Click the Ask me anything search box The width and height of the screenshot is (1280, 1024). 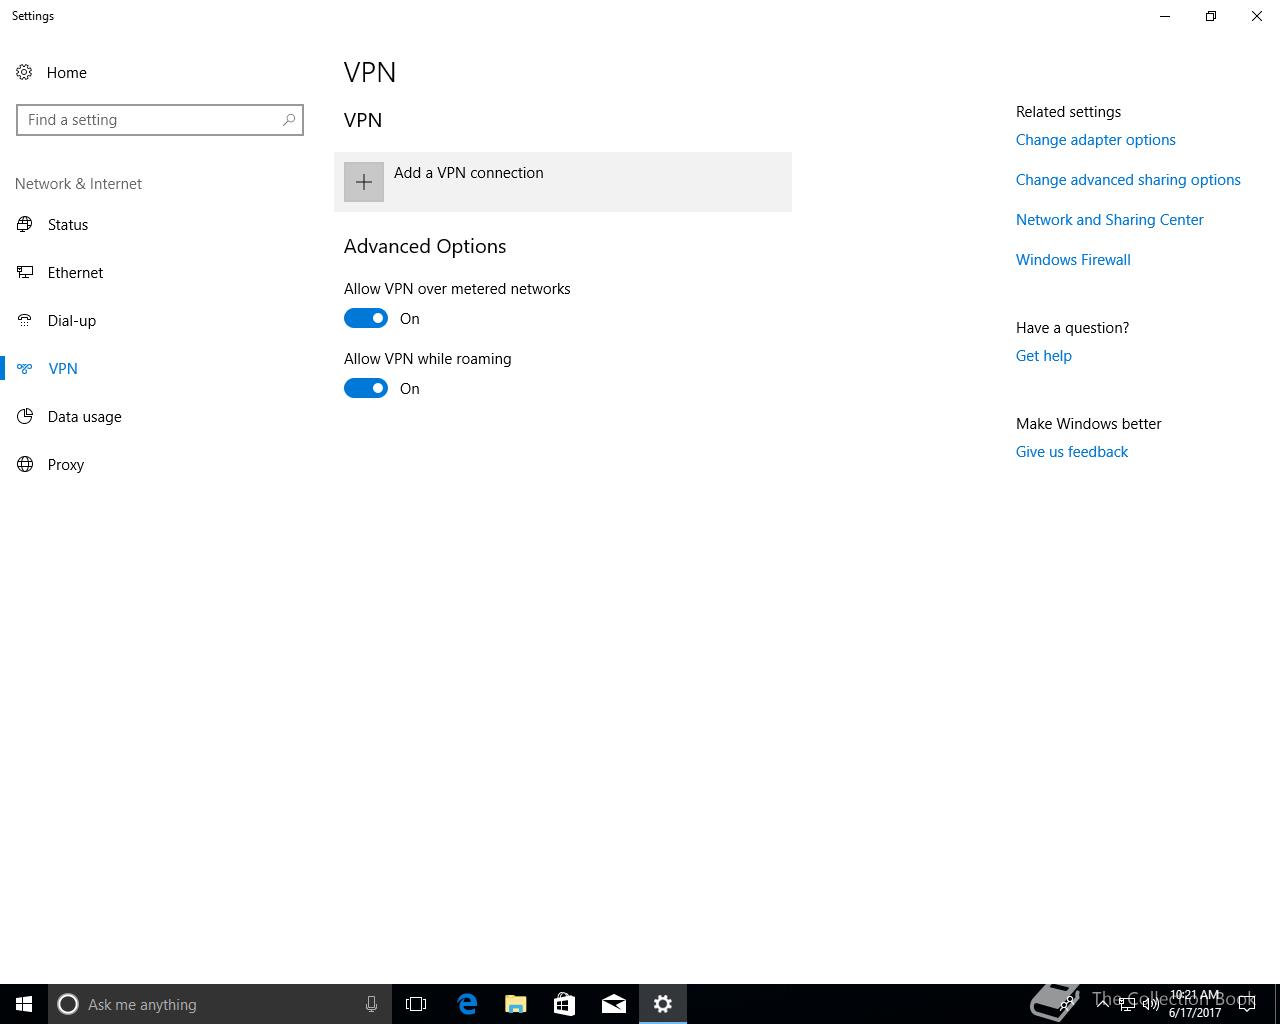point(220,1004)
